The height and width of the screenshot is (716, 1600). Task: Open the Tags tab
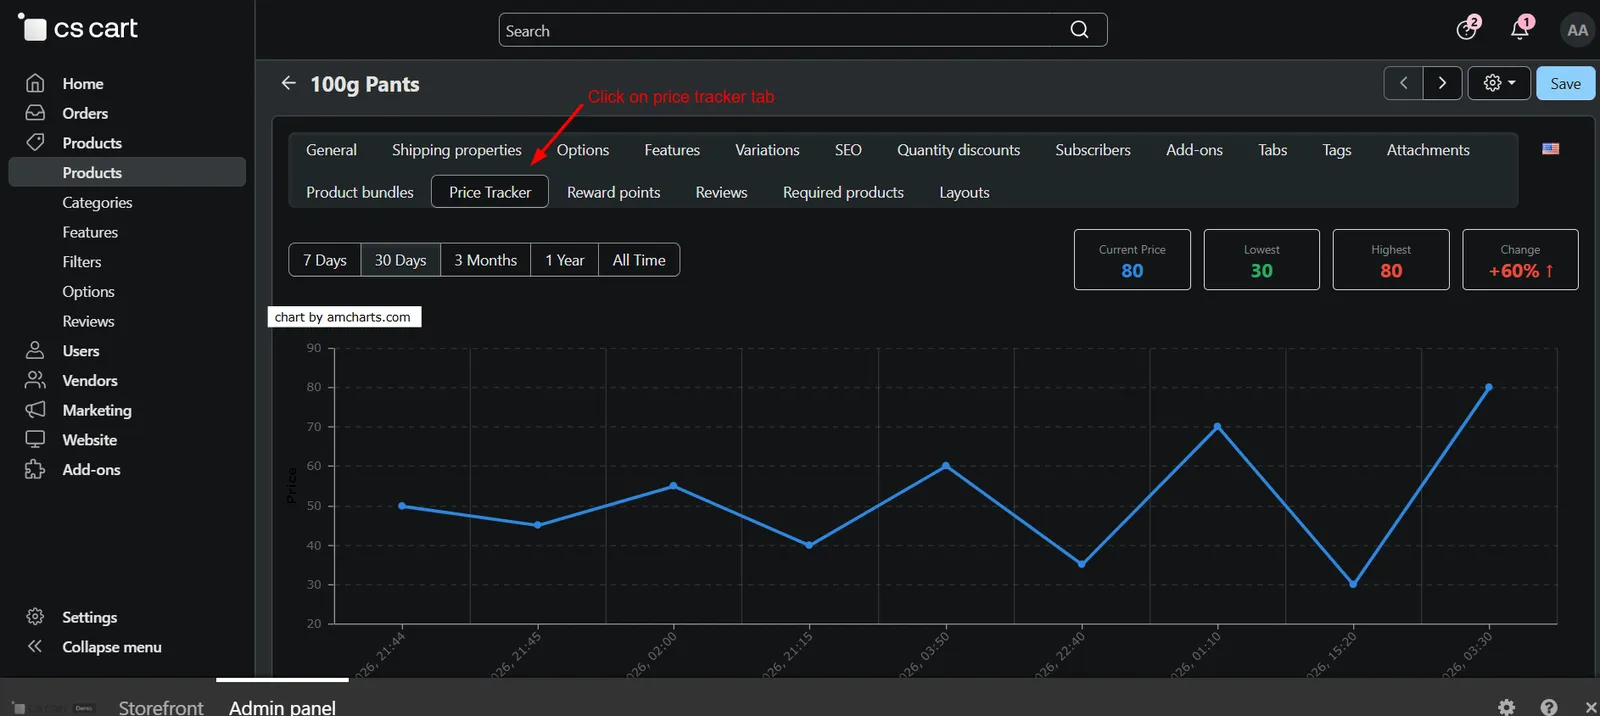pos(1336,150)
